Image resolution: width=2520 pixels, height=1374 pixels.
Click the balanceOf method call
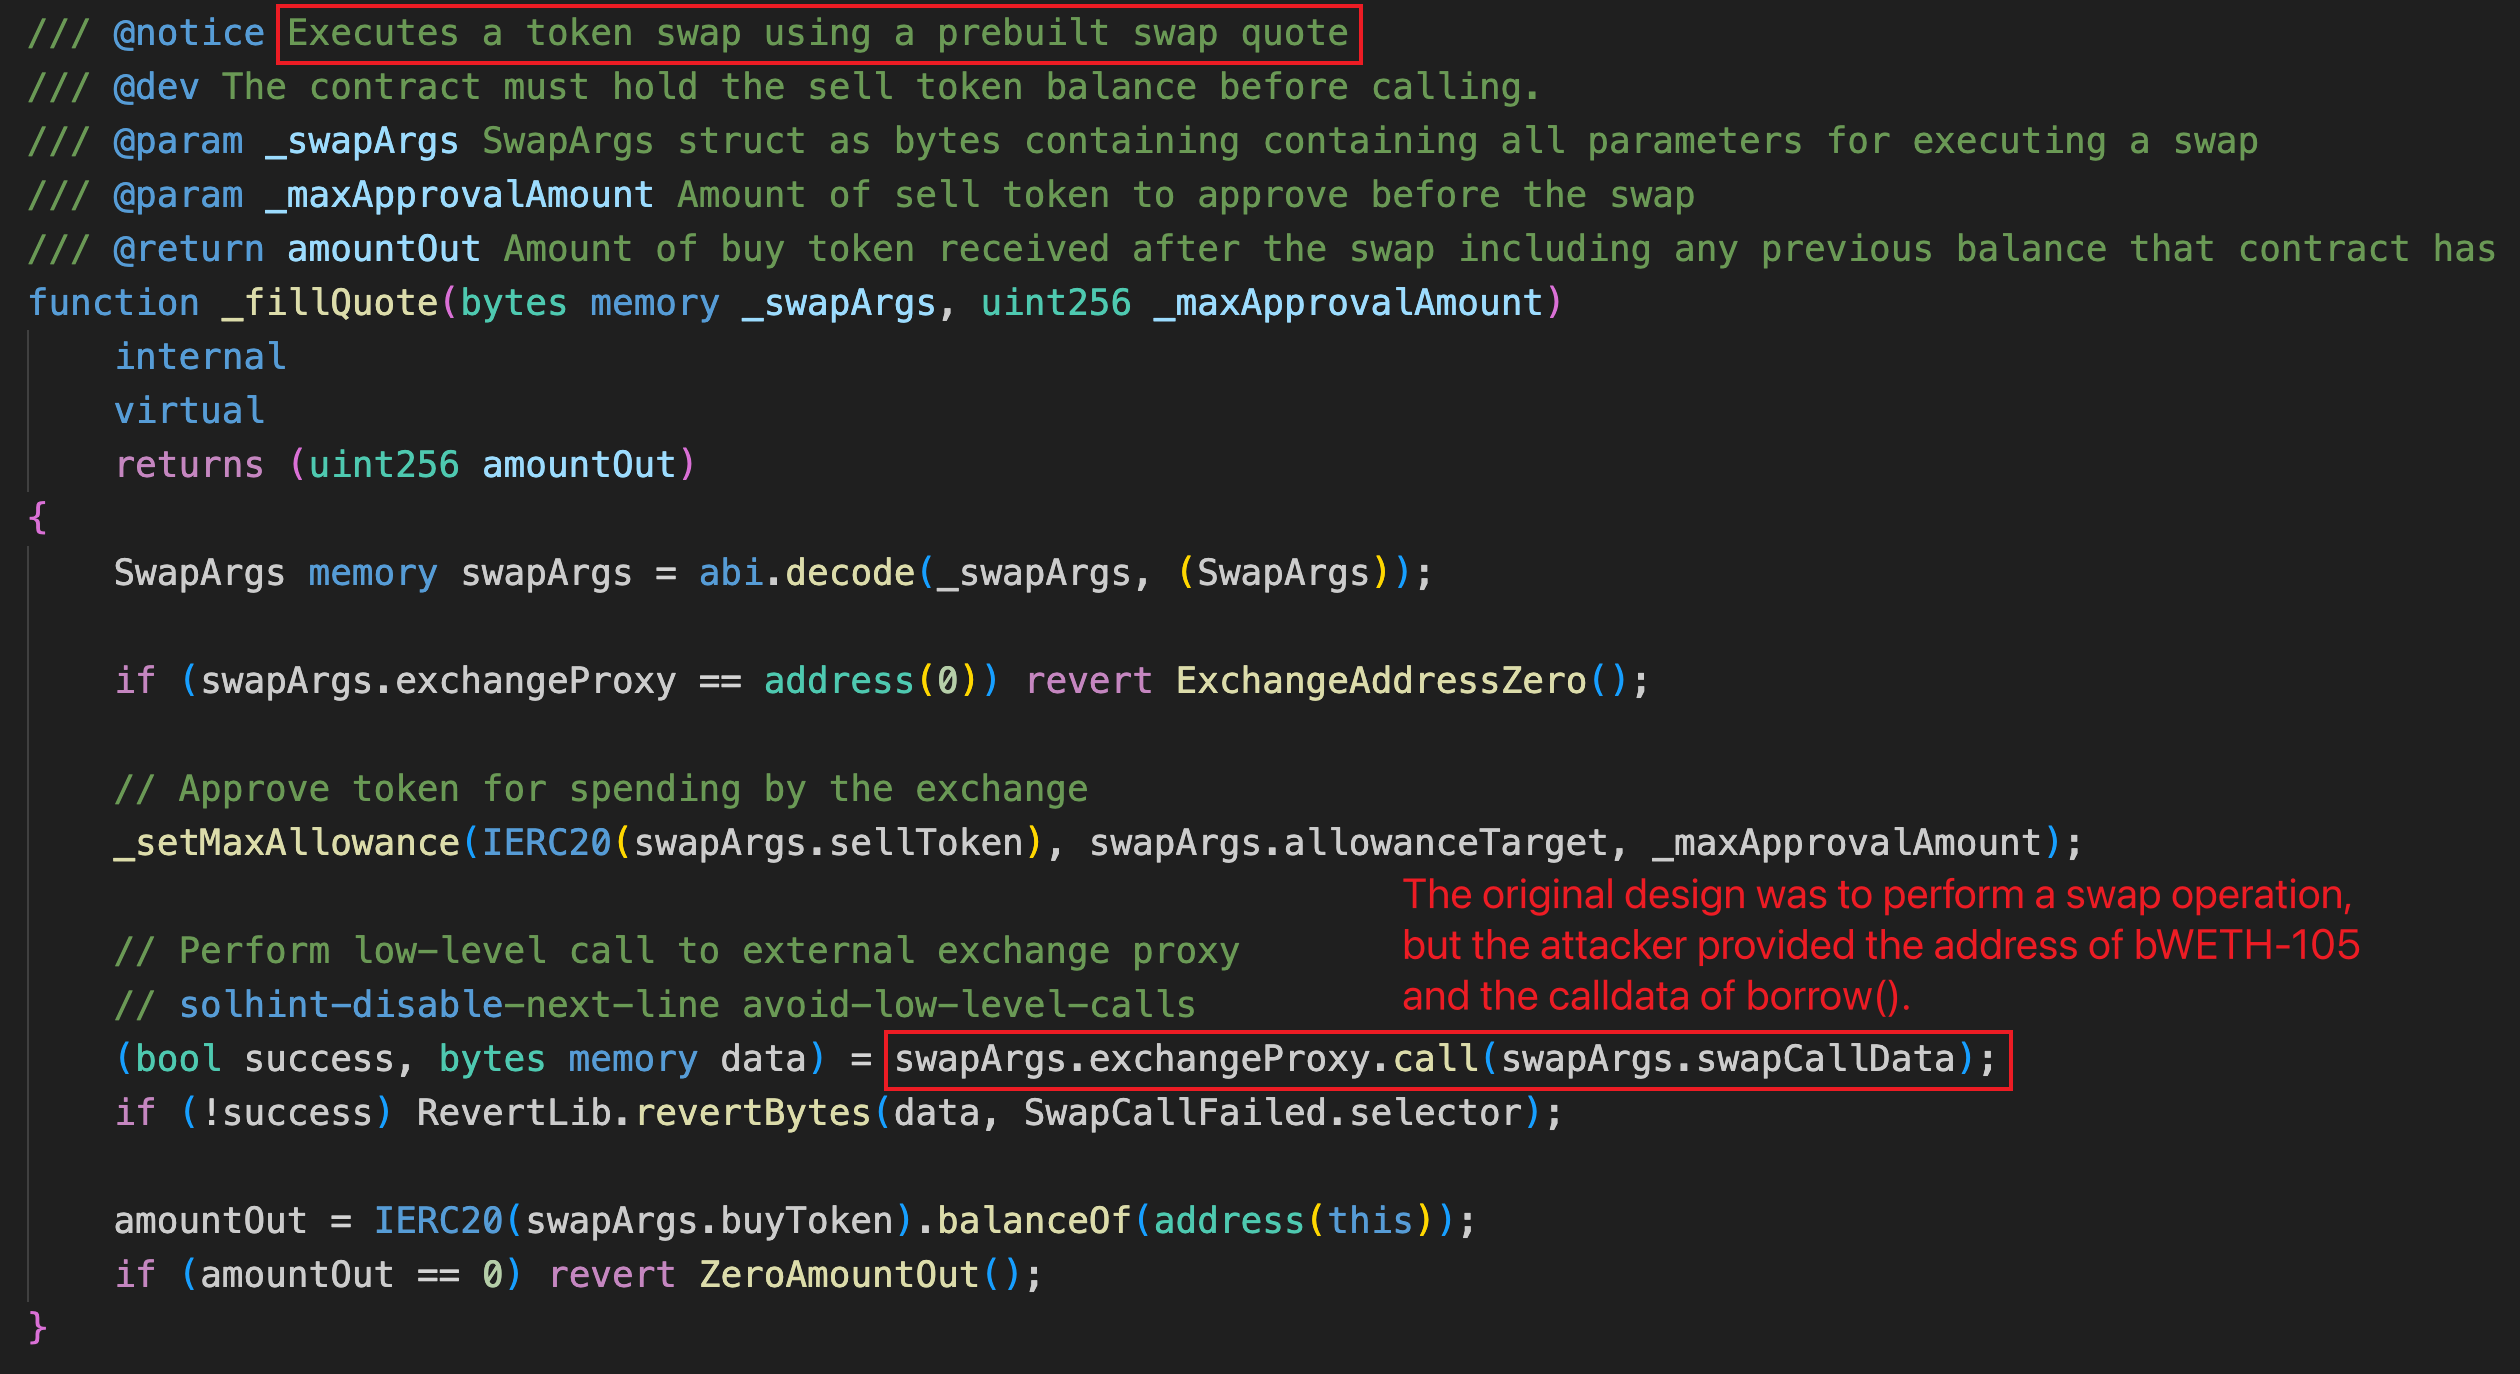point(1033,1221)
